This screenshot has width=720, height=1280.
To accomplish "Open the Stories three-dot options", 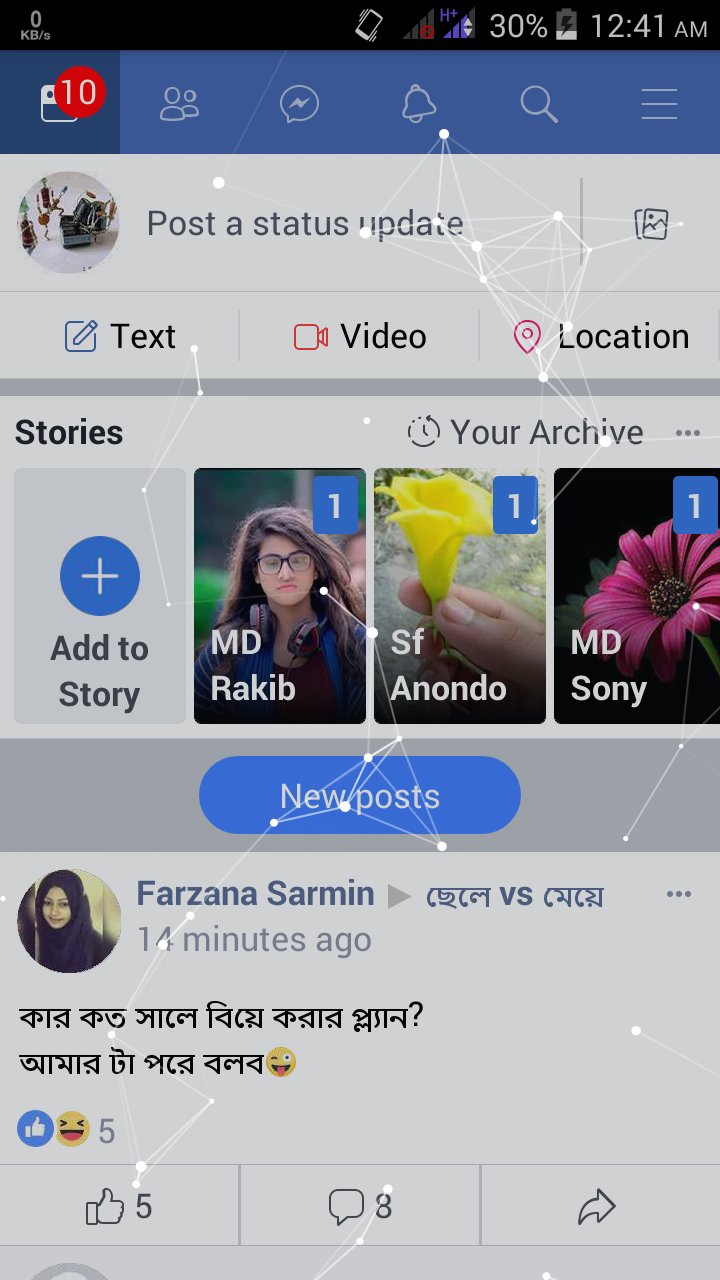I will (688, 433).
